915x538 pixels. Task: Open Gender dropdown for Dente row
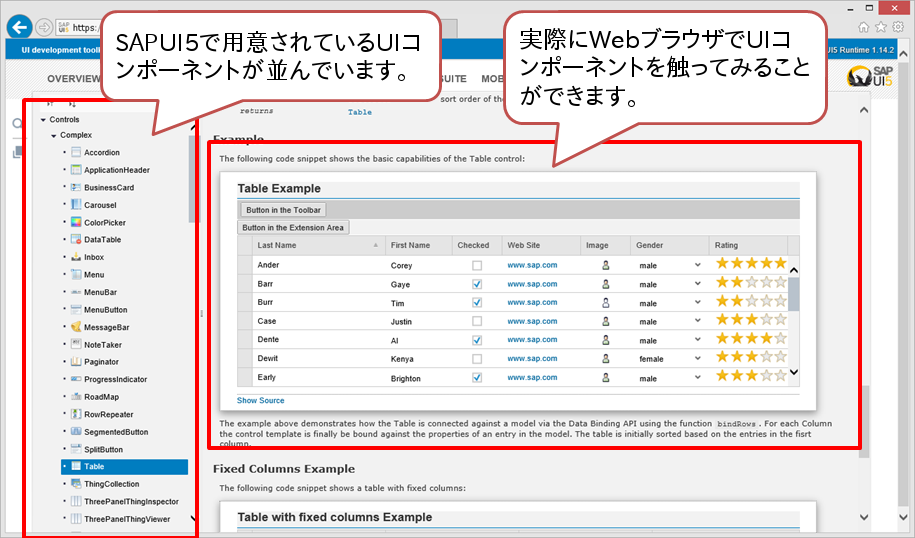(697, 340)
